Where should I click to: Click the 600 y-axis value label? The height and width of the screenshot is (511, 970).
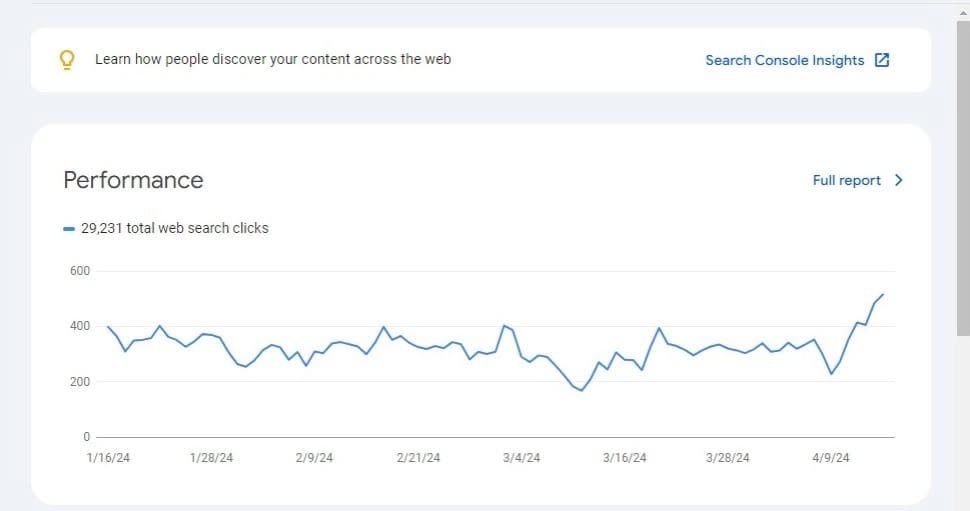pos(80,271)
